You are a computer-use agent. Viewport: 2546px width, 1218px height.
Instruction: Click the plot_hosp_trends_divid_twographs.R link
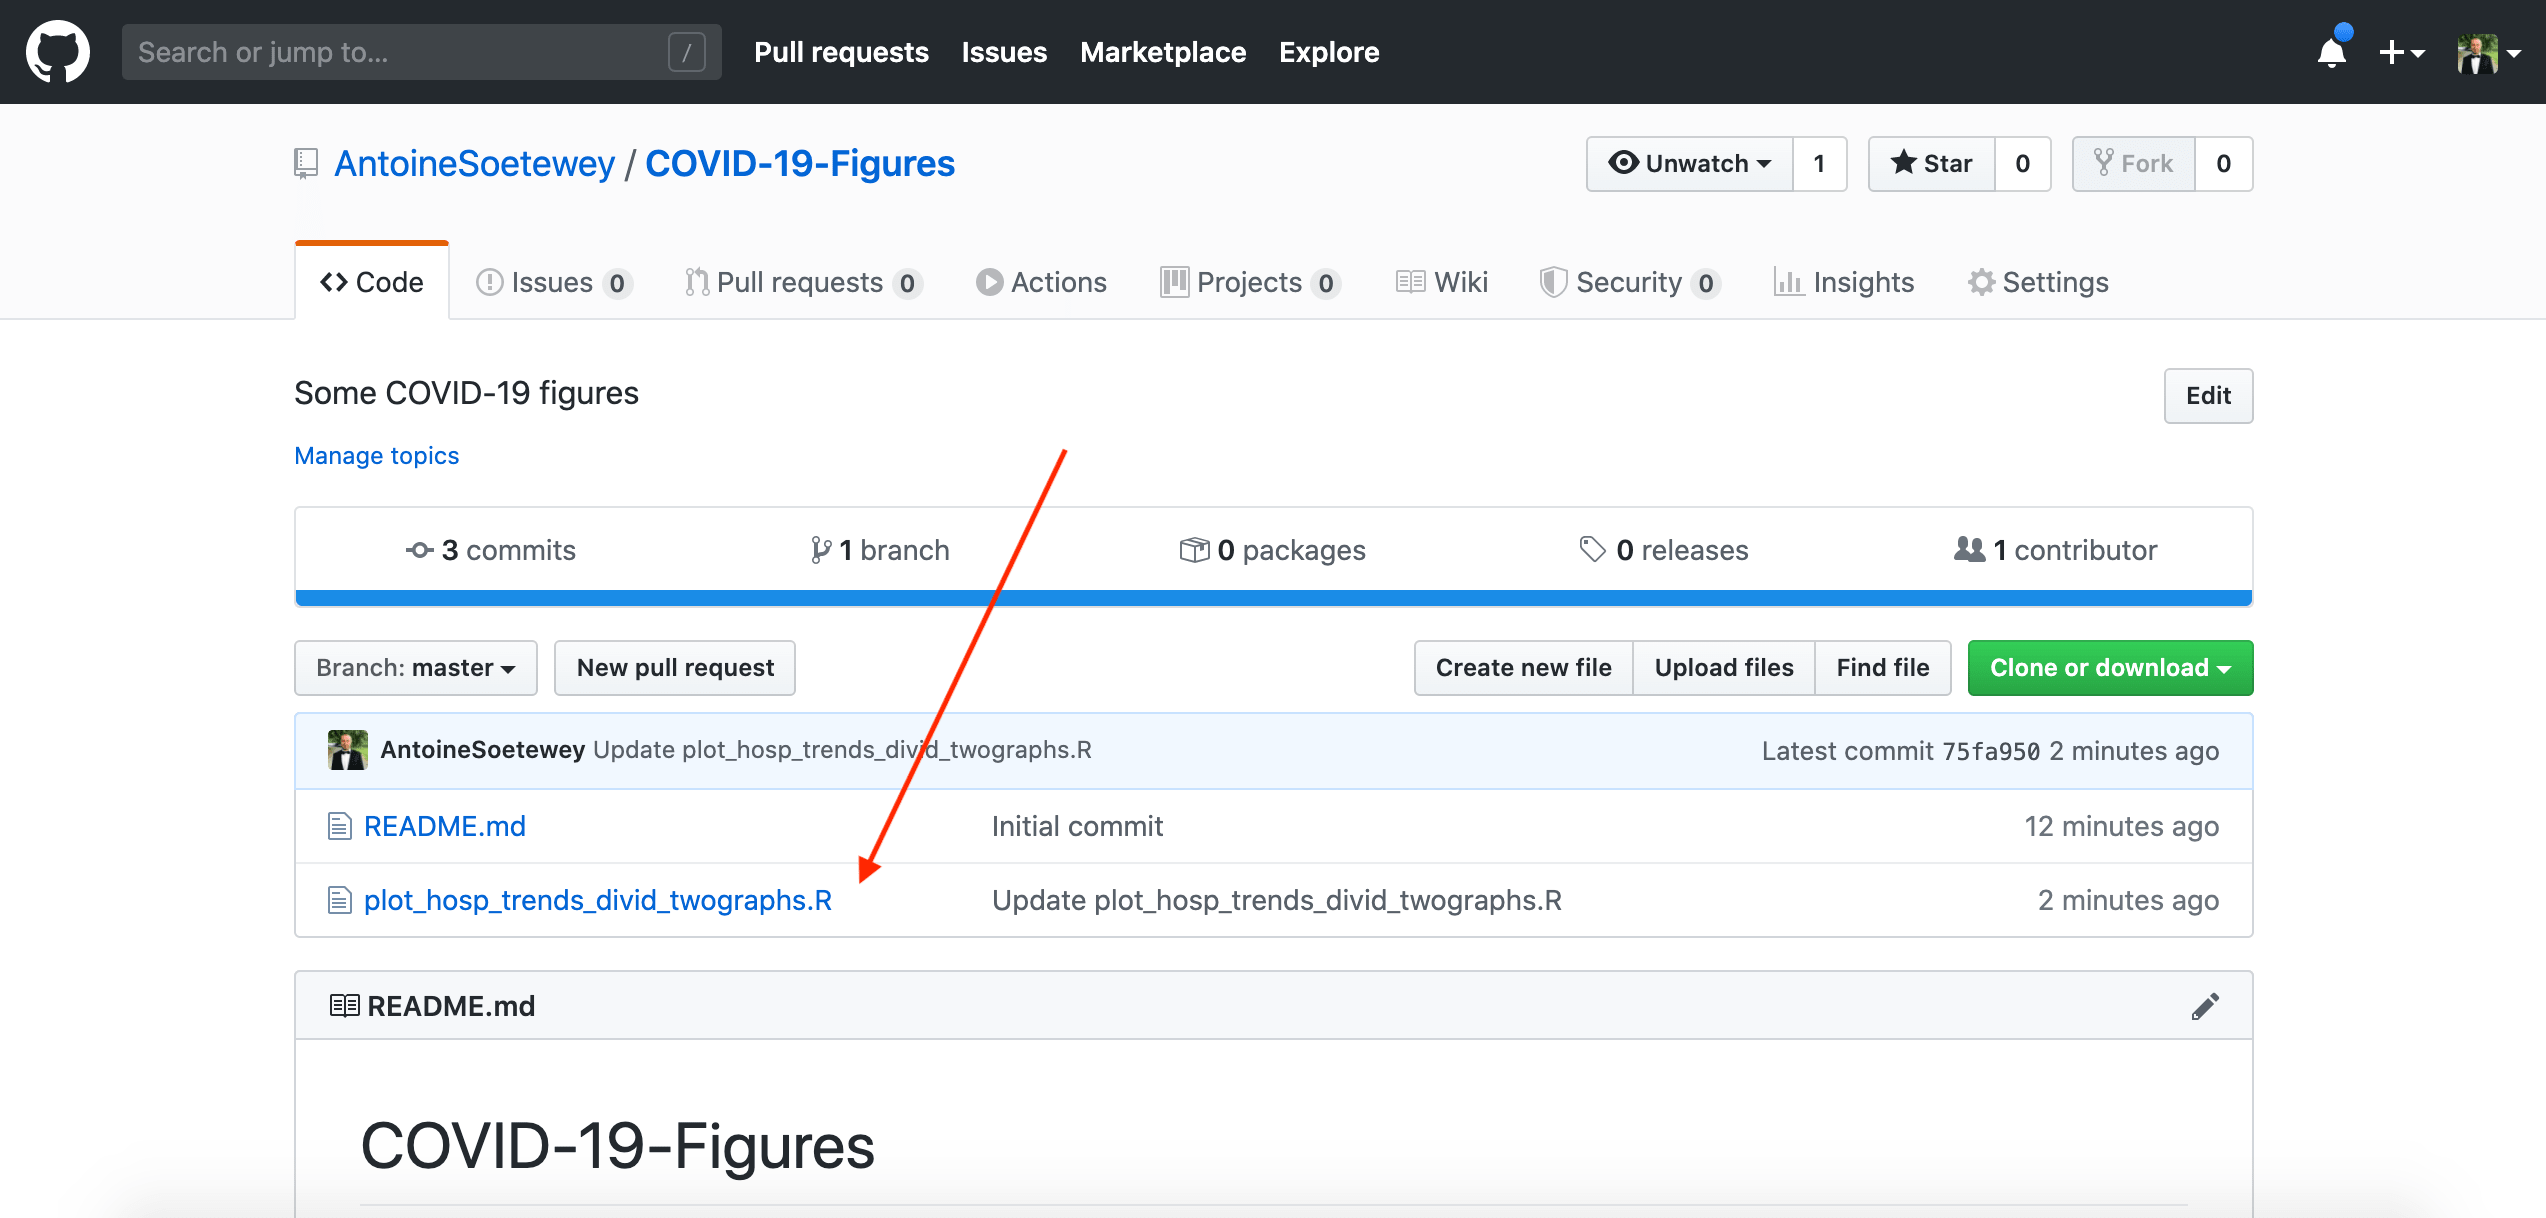pos(596,898)
